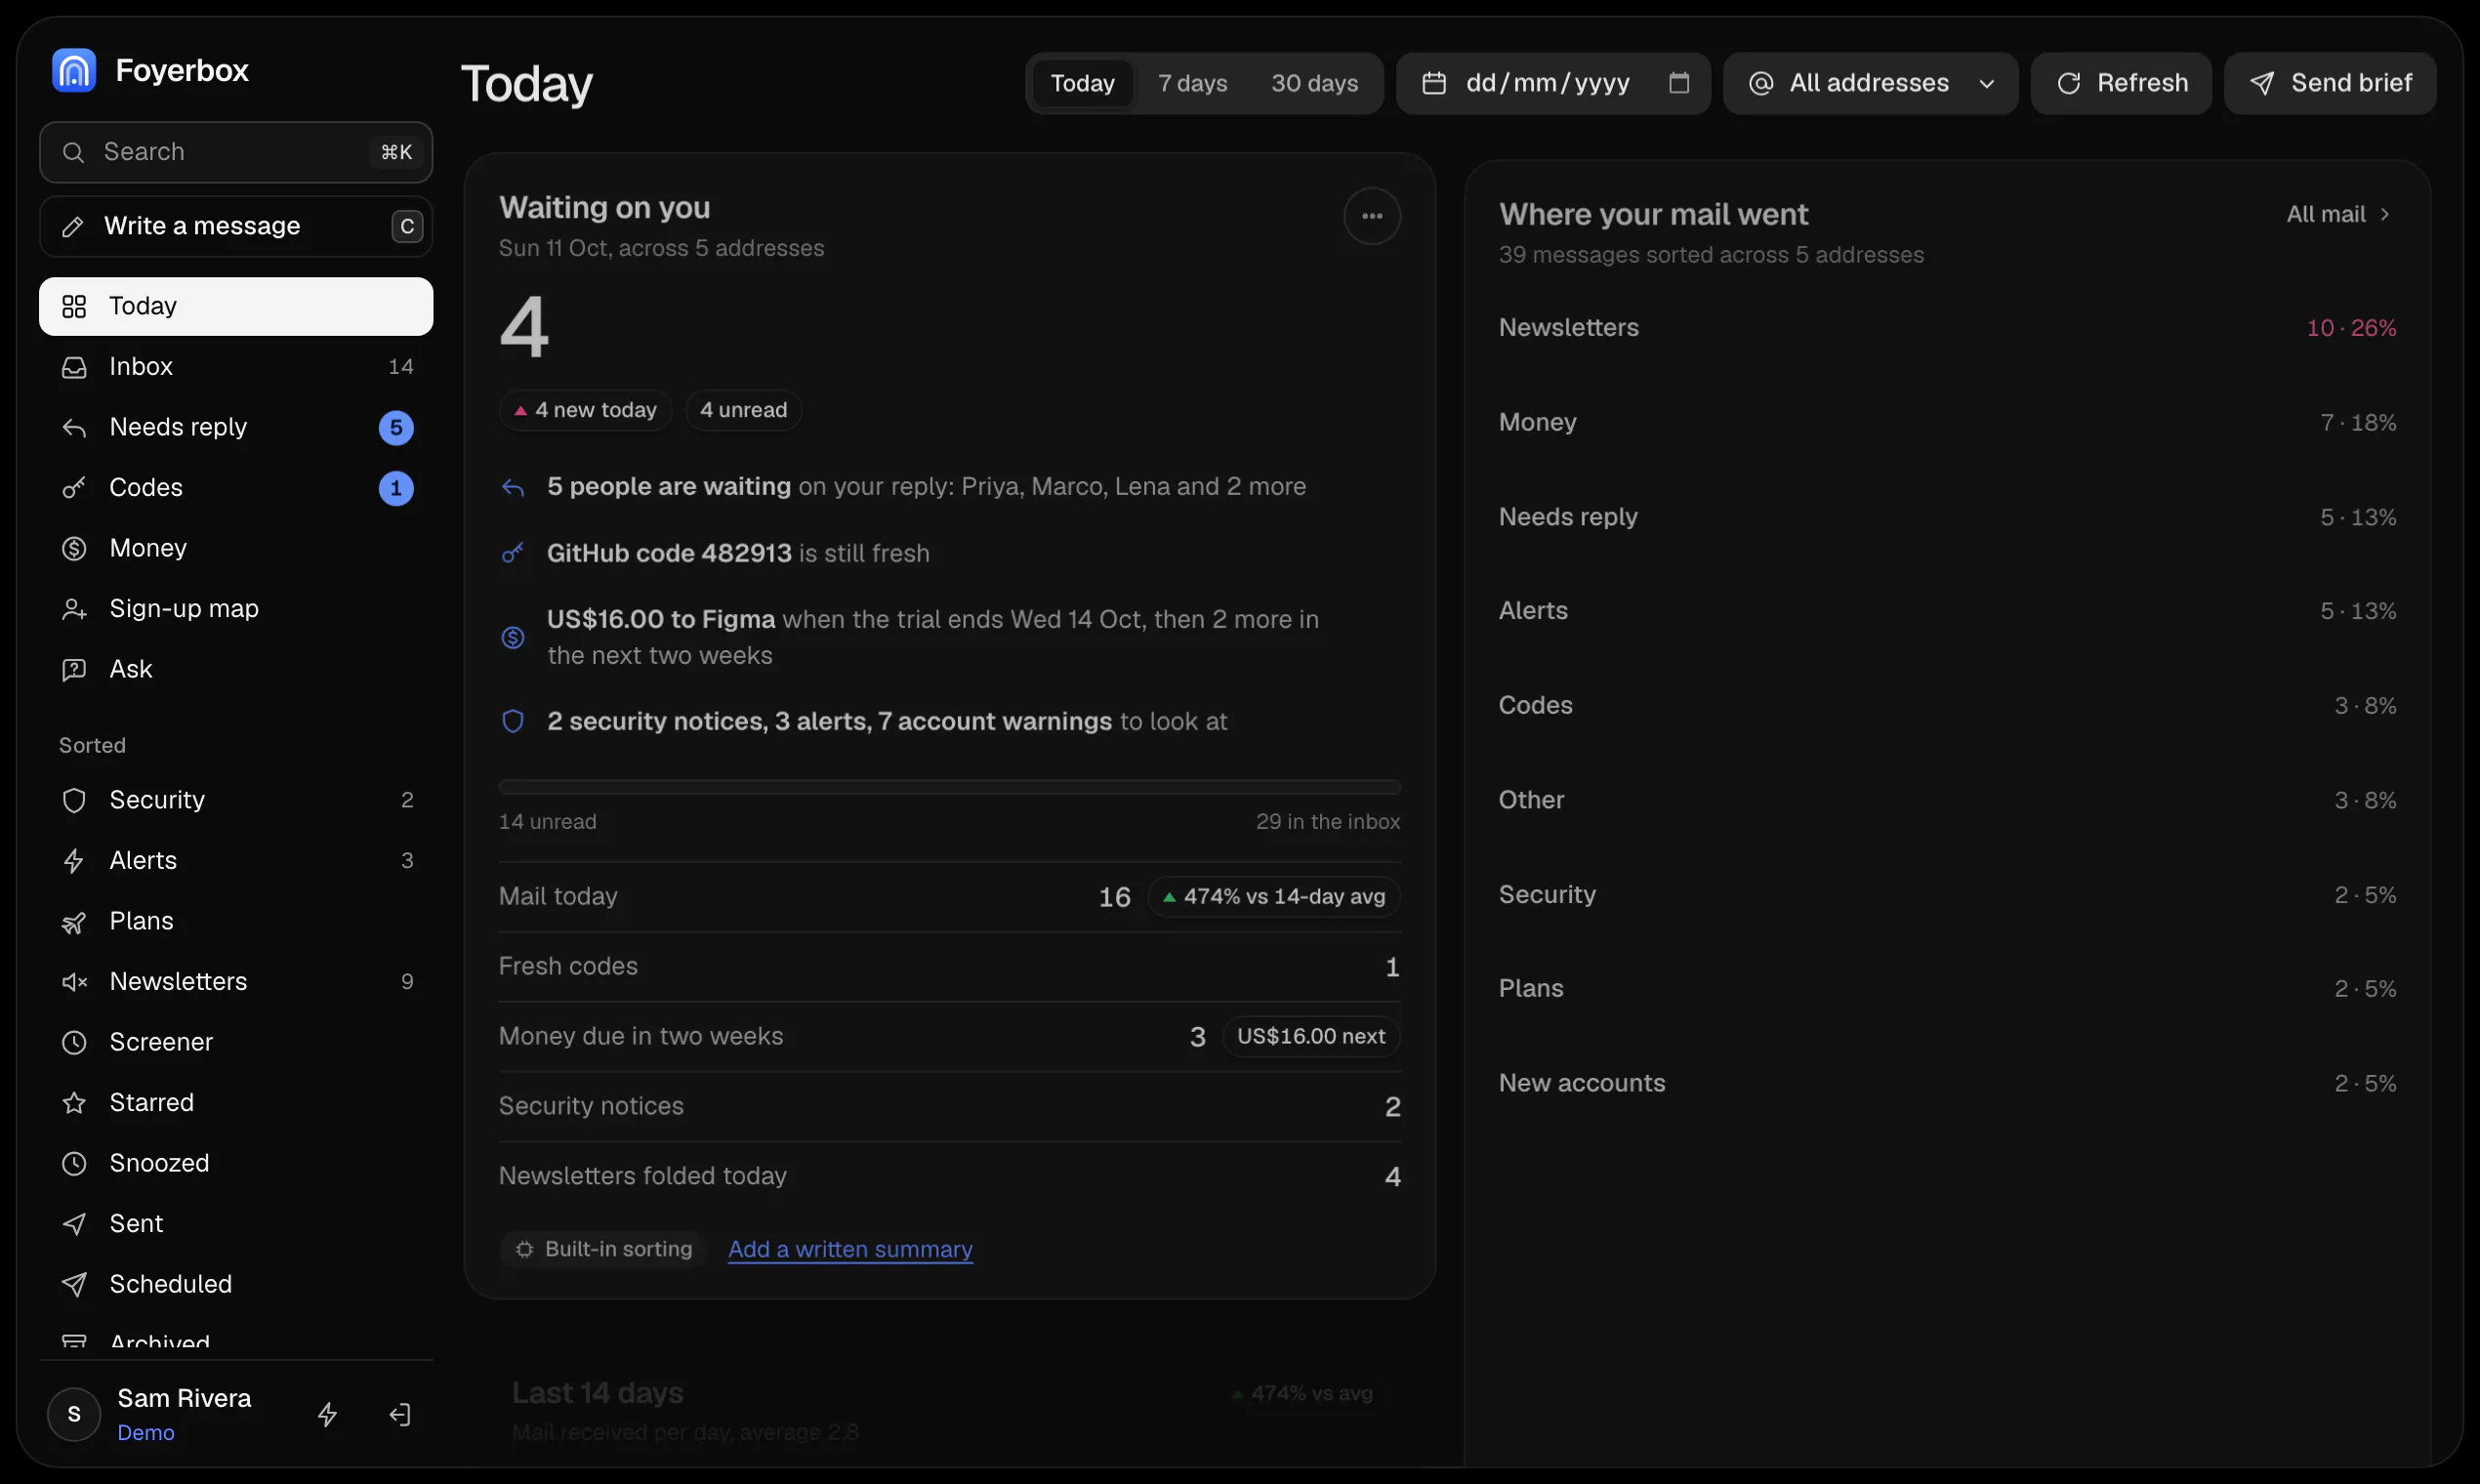Click the reply arrow icon by 5 people waiting
This screenshot has height=1484, width=2480.
[513, 487]
